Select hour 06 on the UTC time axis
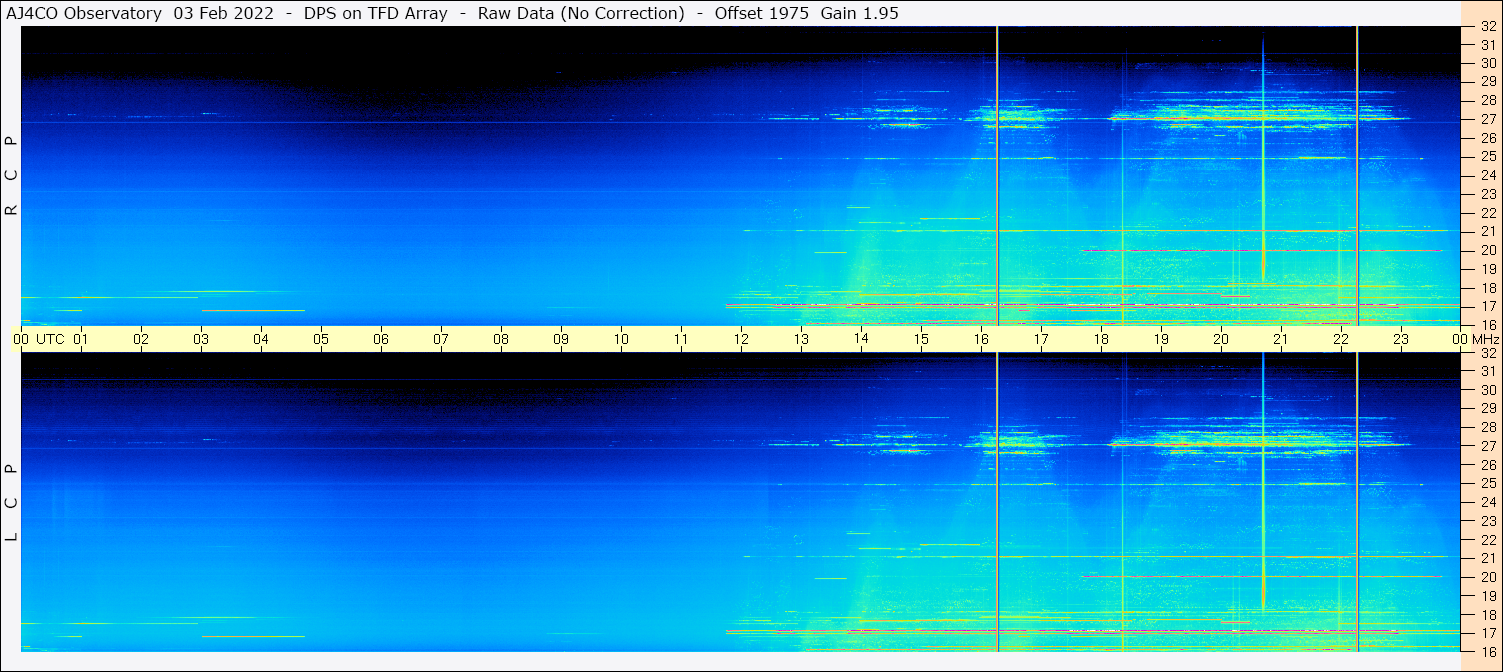Screen dimensions: 1503x672 (x=381, y=339)
